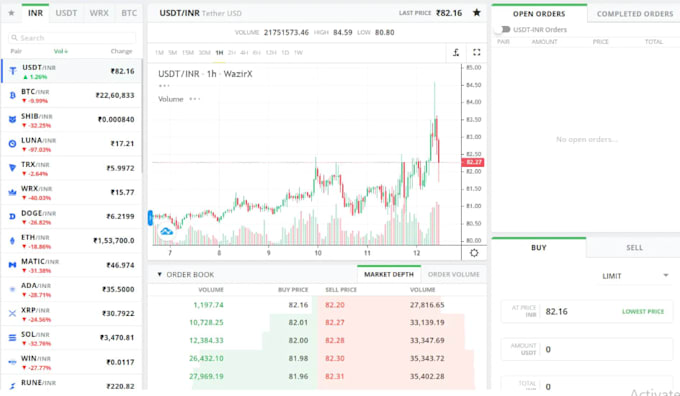Click the LOWEST PRICE link
The height and width of the screenshot is (396, 680).
(643, 311)
